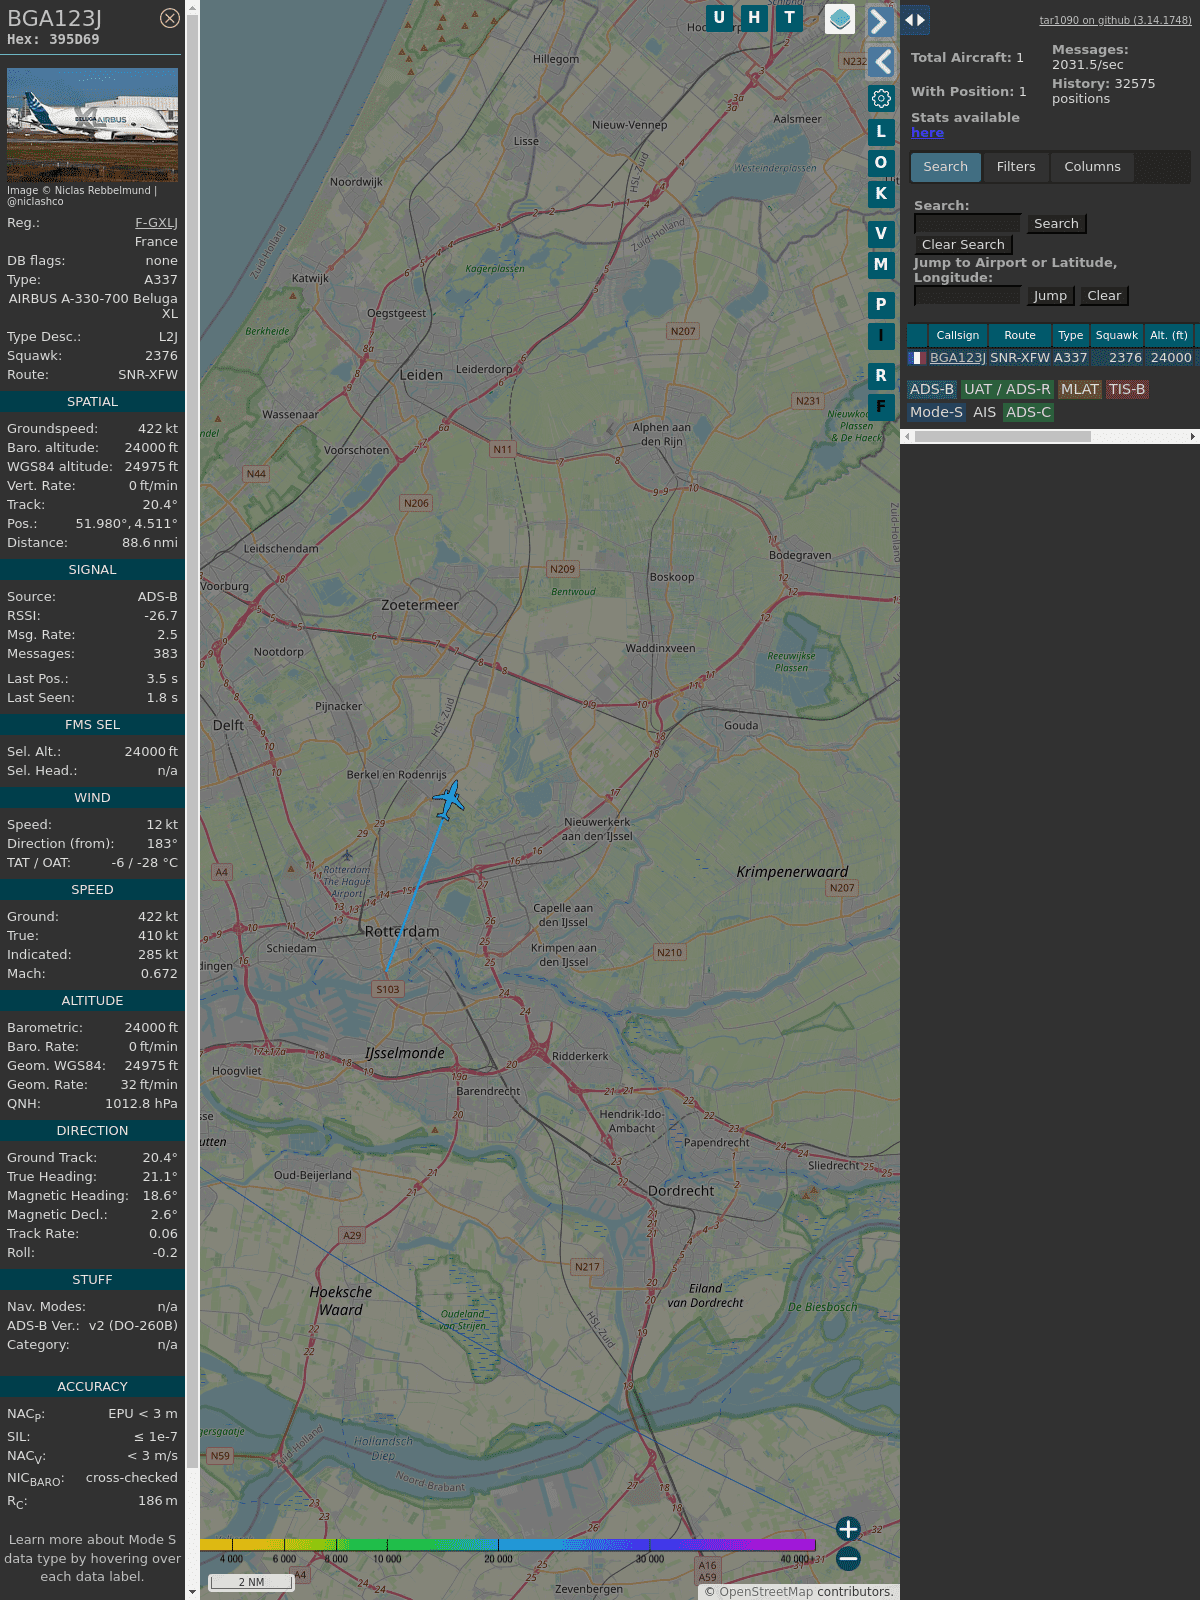The height and width of the screenshot is (1600, 1200).
Task: Zoom out with the minus icon
Action: point(848,1558)
